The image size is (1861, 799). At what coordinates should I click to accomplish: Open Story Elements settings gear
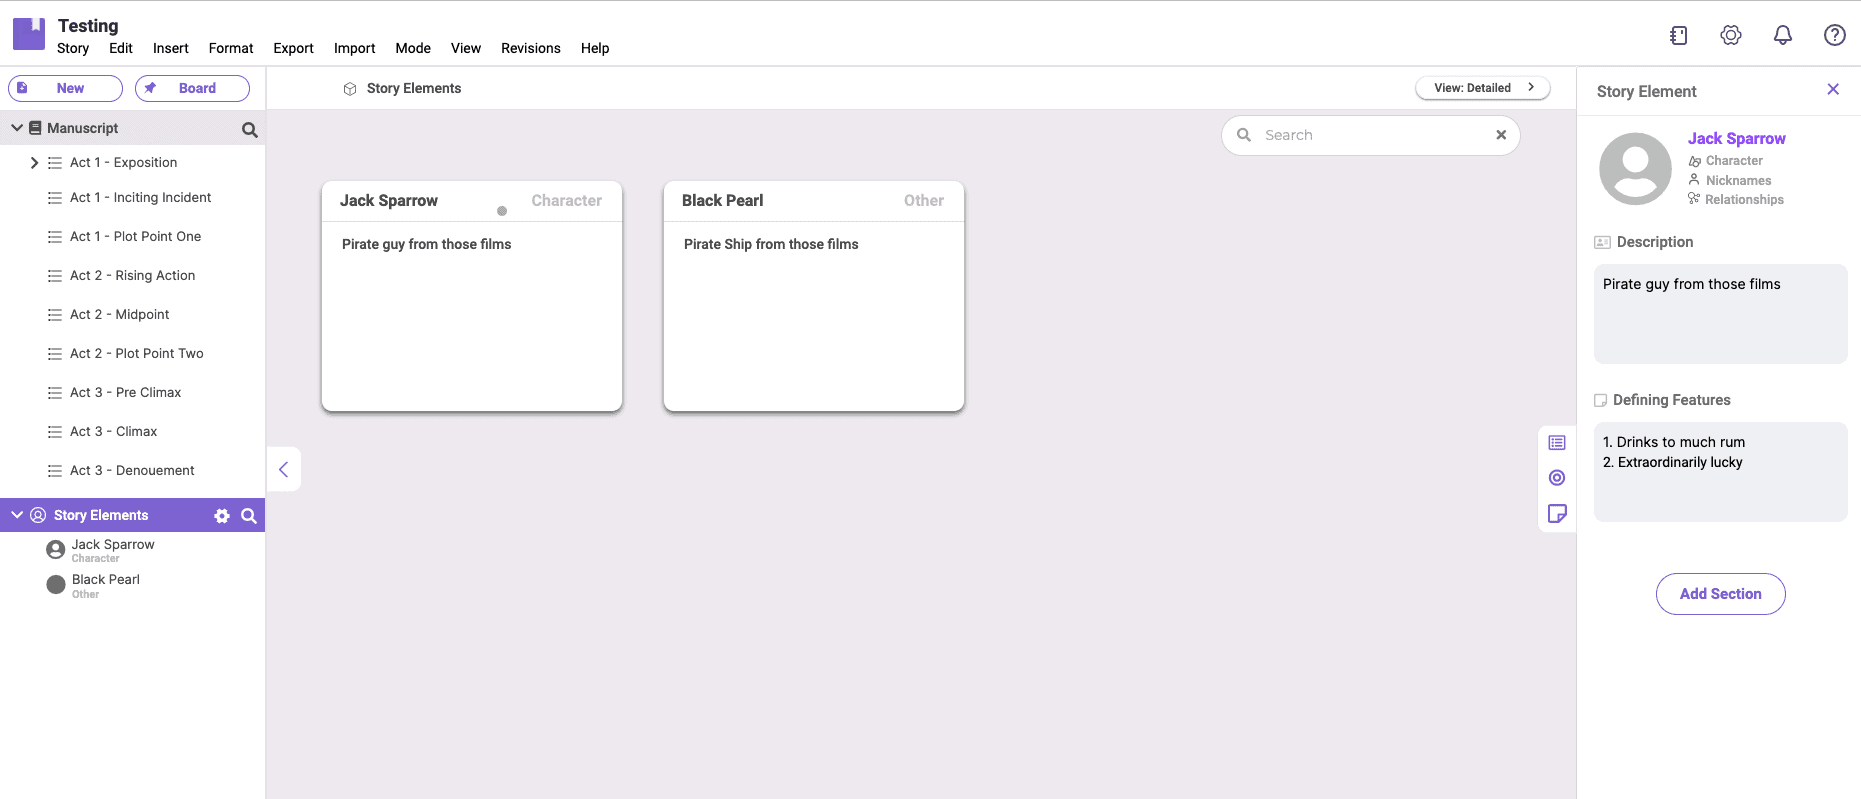(x=222, y=516)
